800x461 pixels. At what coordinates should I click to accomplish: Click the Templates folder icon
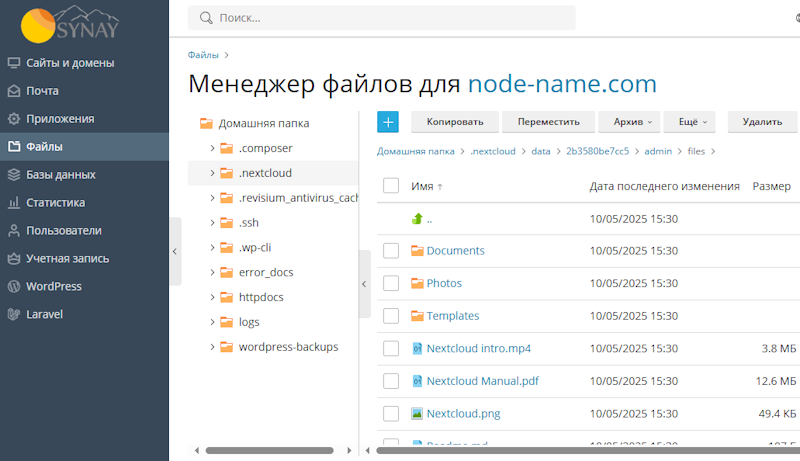(417, 316)
